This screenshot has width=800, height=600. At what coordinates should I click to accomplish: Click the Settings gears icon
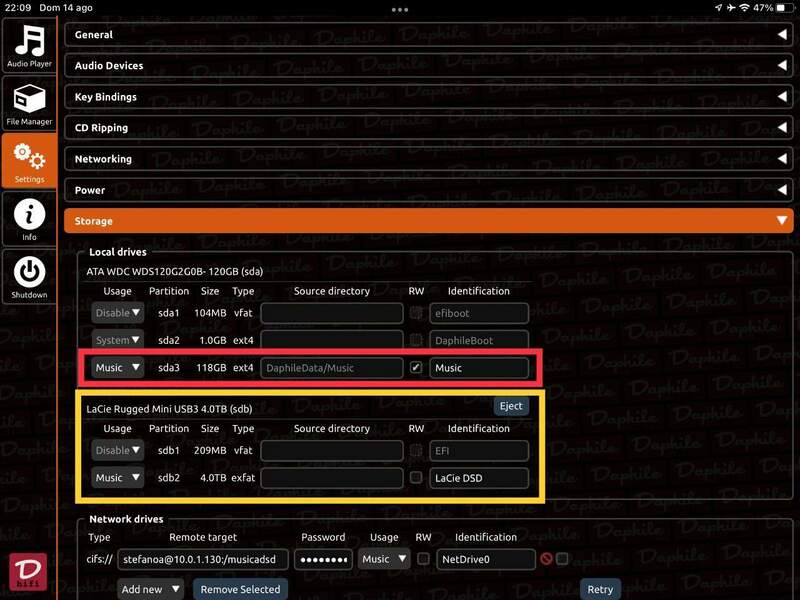[x=29, y=159]
